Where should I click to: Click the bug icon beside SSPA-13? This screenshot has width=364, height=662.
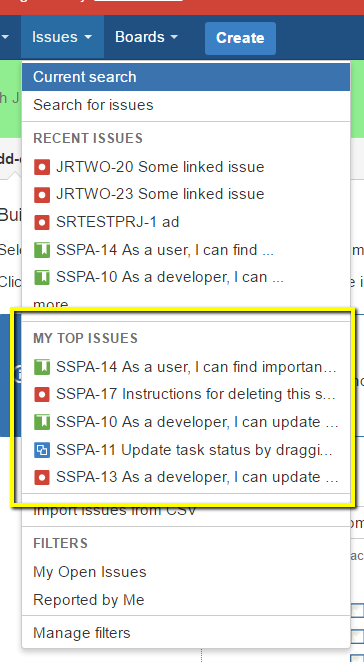coord(42,478)
